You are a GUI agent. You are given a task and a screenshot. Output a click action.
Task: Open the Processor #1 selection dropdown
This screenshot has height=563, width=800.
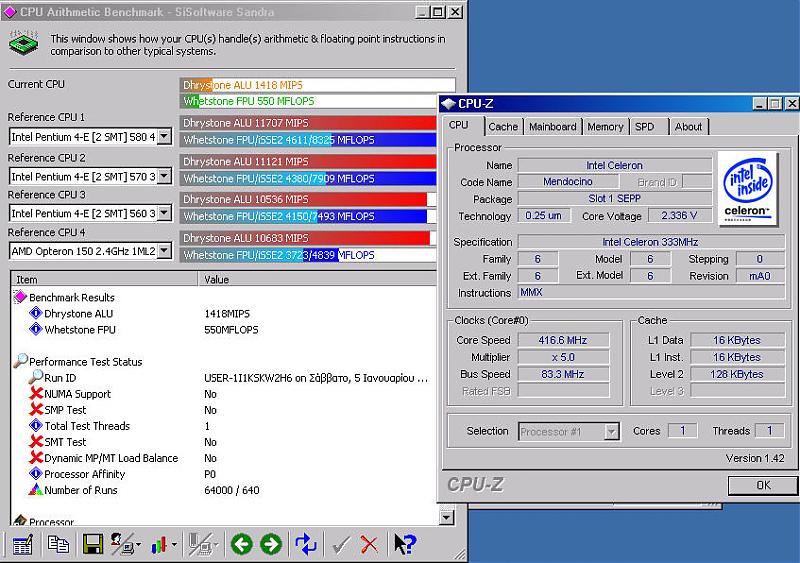[611, 432]
